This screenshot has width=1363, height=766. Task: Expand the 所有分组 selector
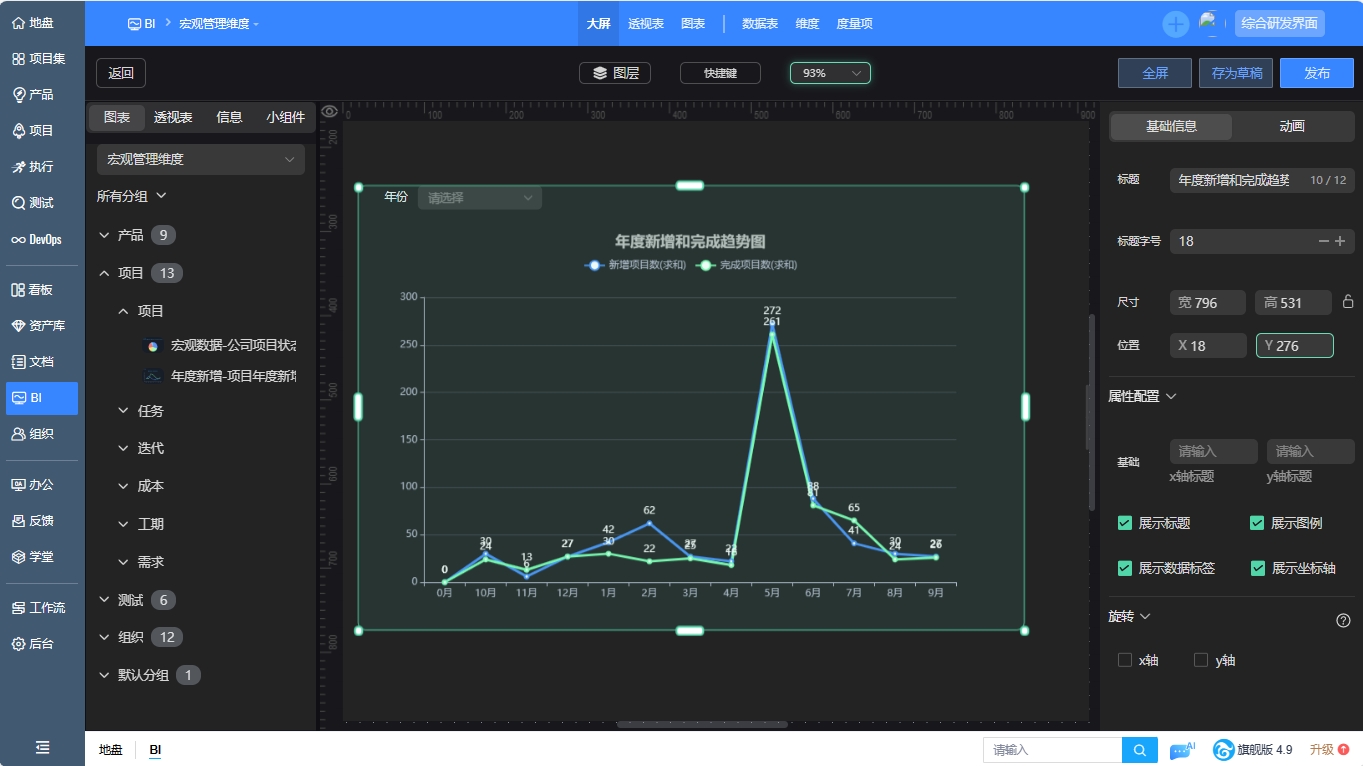132,196
